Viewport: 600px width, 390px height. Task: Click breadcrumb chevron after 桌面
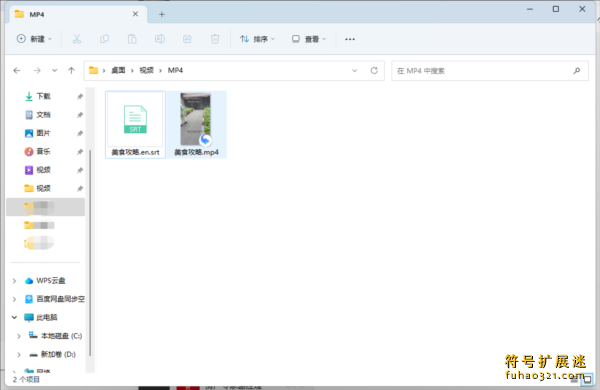132,70
